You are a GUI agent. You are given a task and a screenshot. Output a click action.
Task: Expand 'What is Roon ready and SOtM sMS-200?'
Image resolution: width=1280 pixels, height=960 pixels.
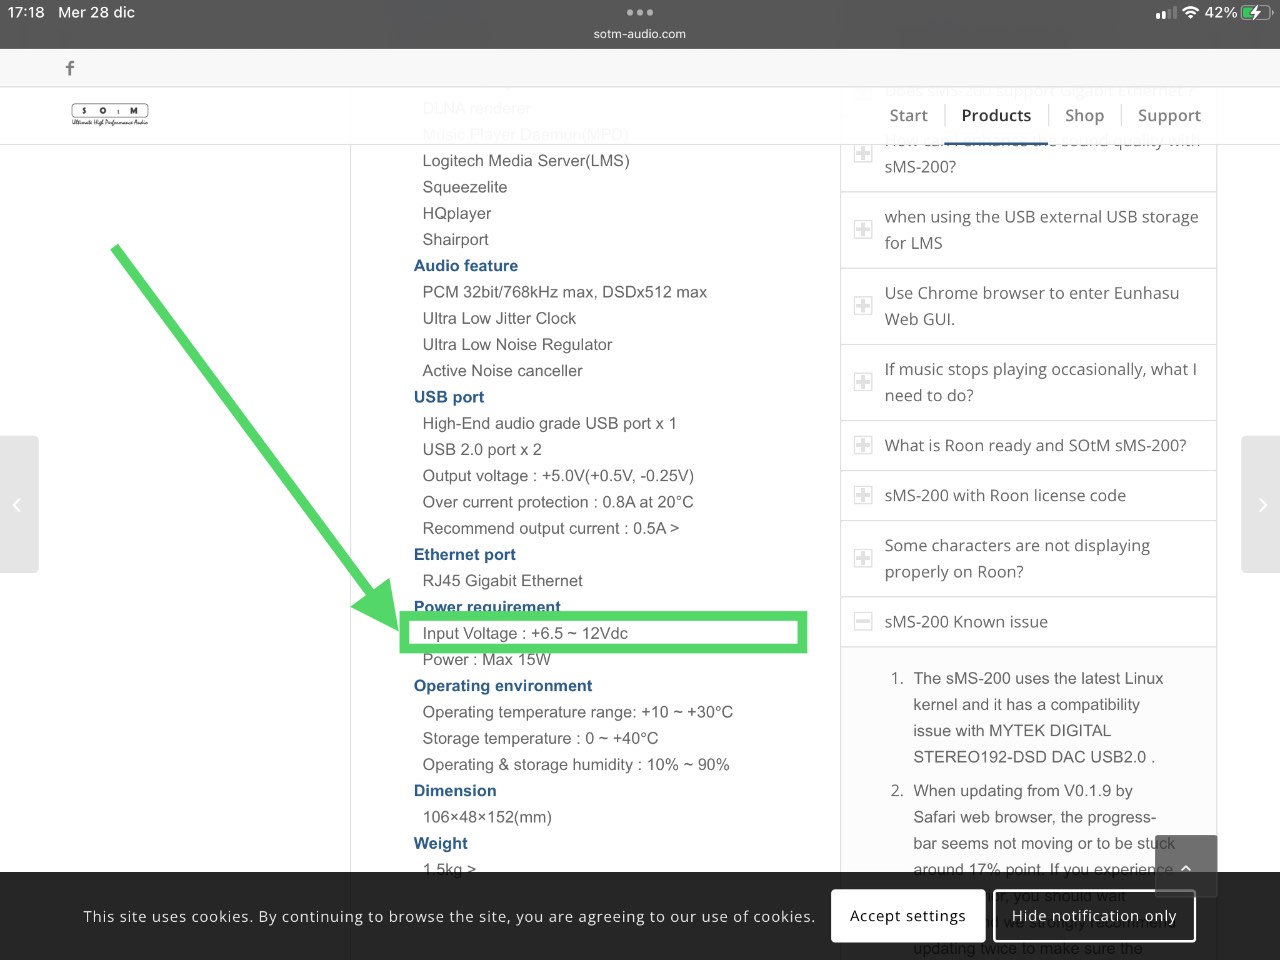[x=1029, y=446]
